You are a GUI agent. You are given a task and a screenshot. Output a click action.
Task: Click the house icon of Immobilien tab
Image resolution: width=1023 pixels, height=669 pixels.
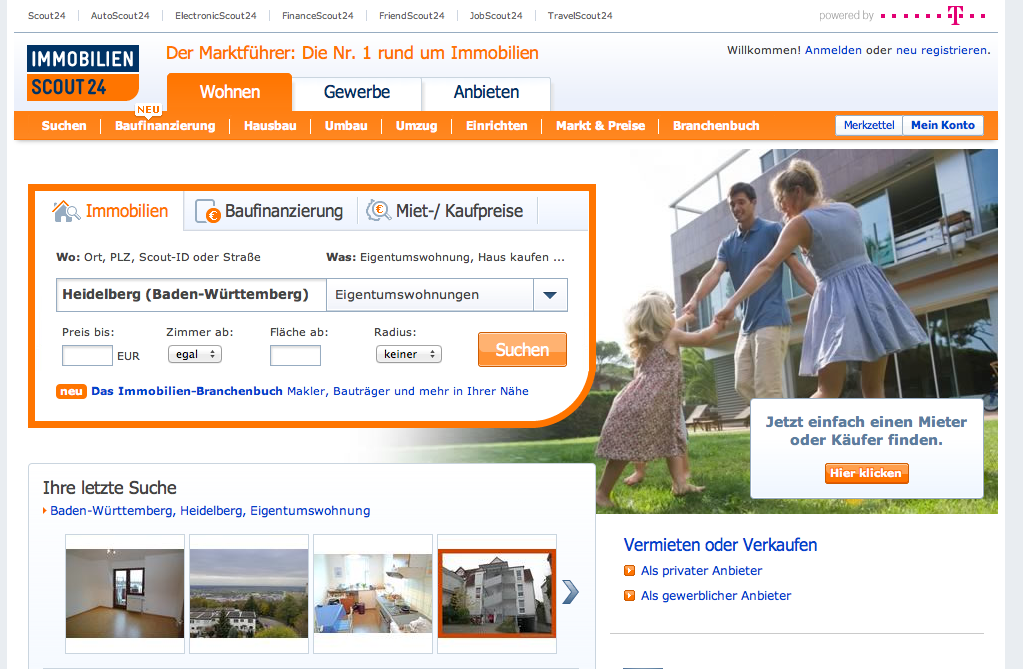click(66, 211)
